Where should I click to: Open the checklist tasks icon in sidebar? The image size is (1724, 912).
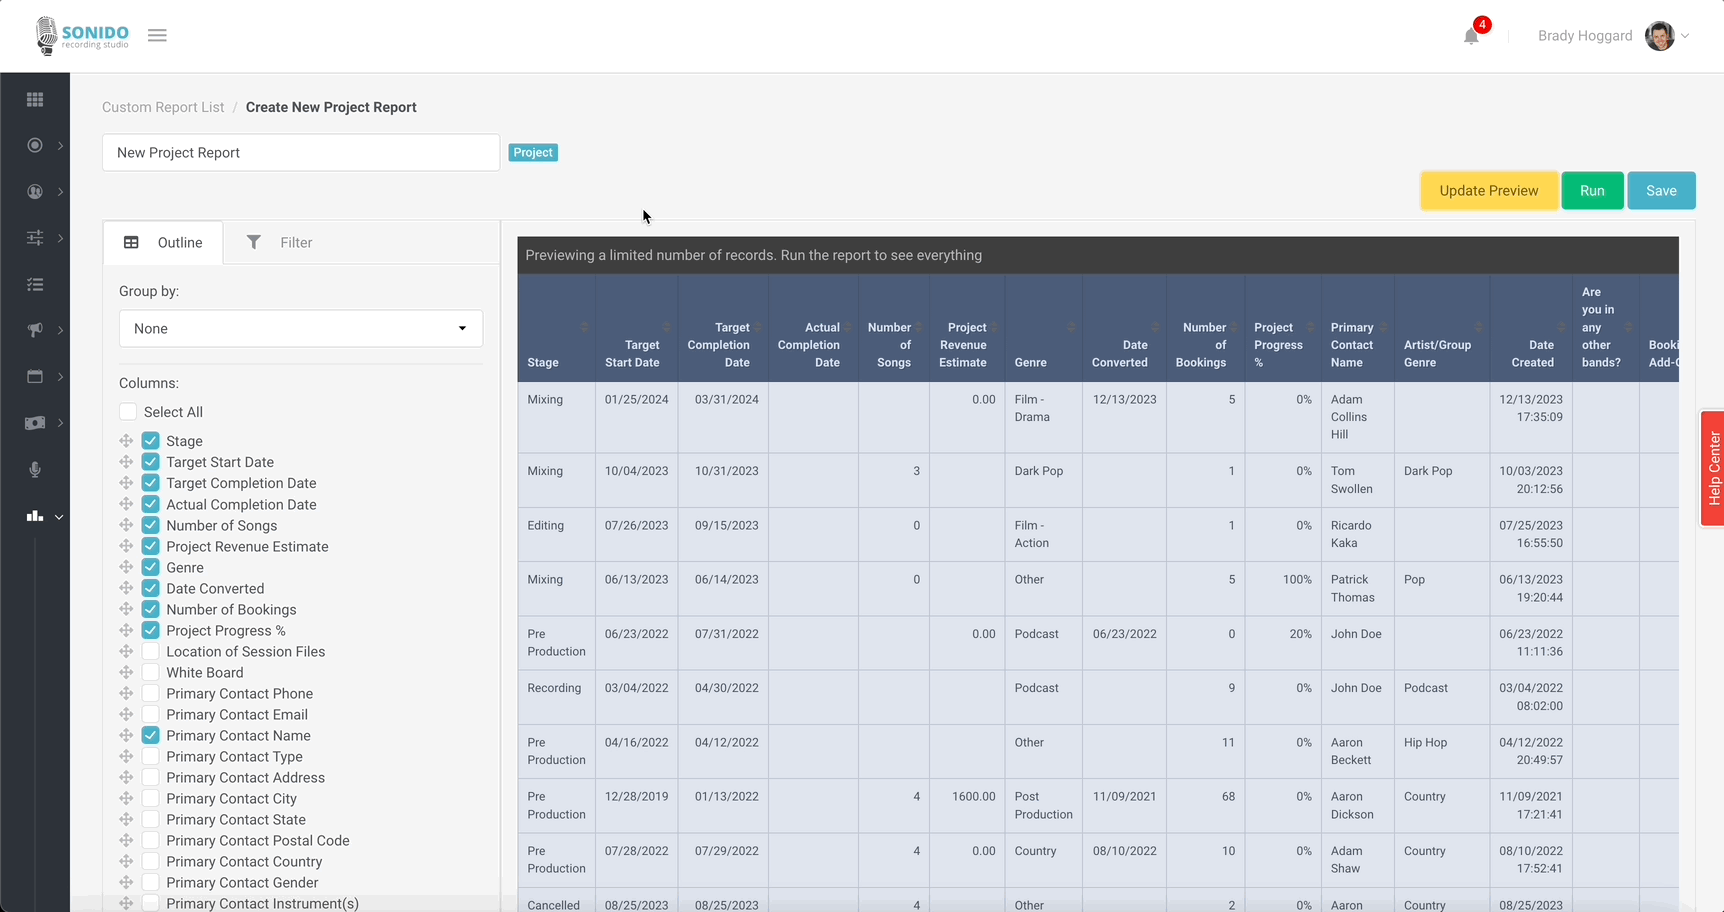[x=35, y=285]
